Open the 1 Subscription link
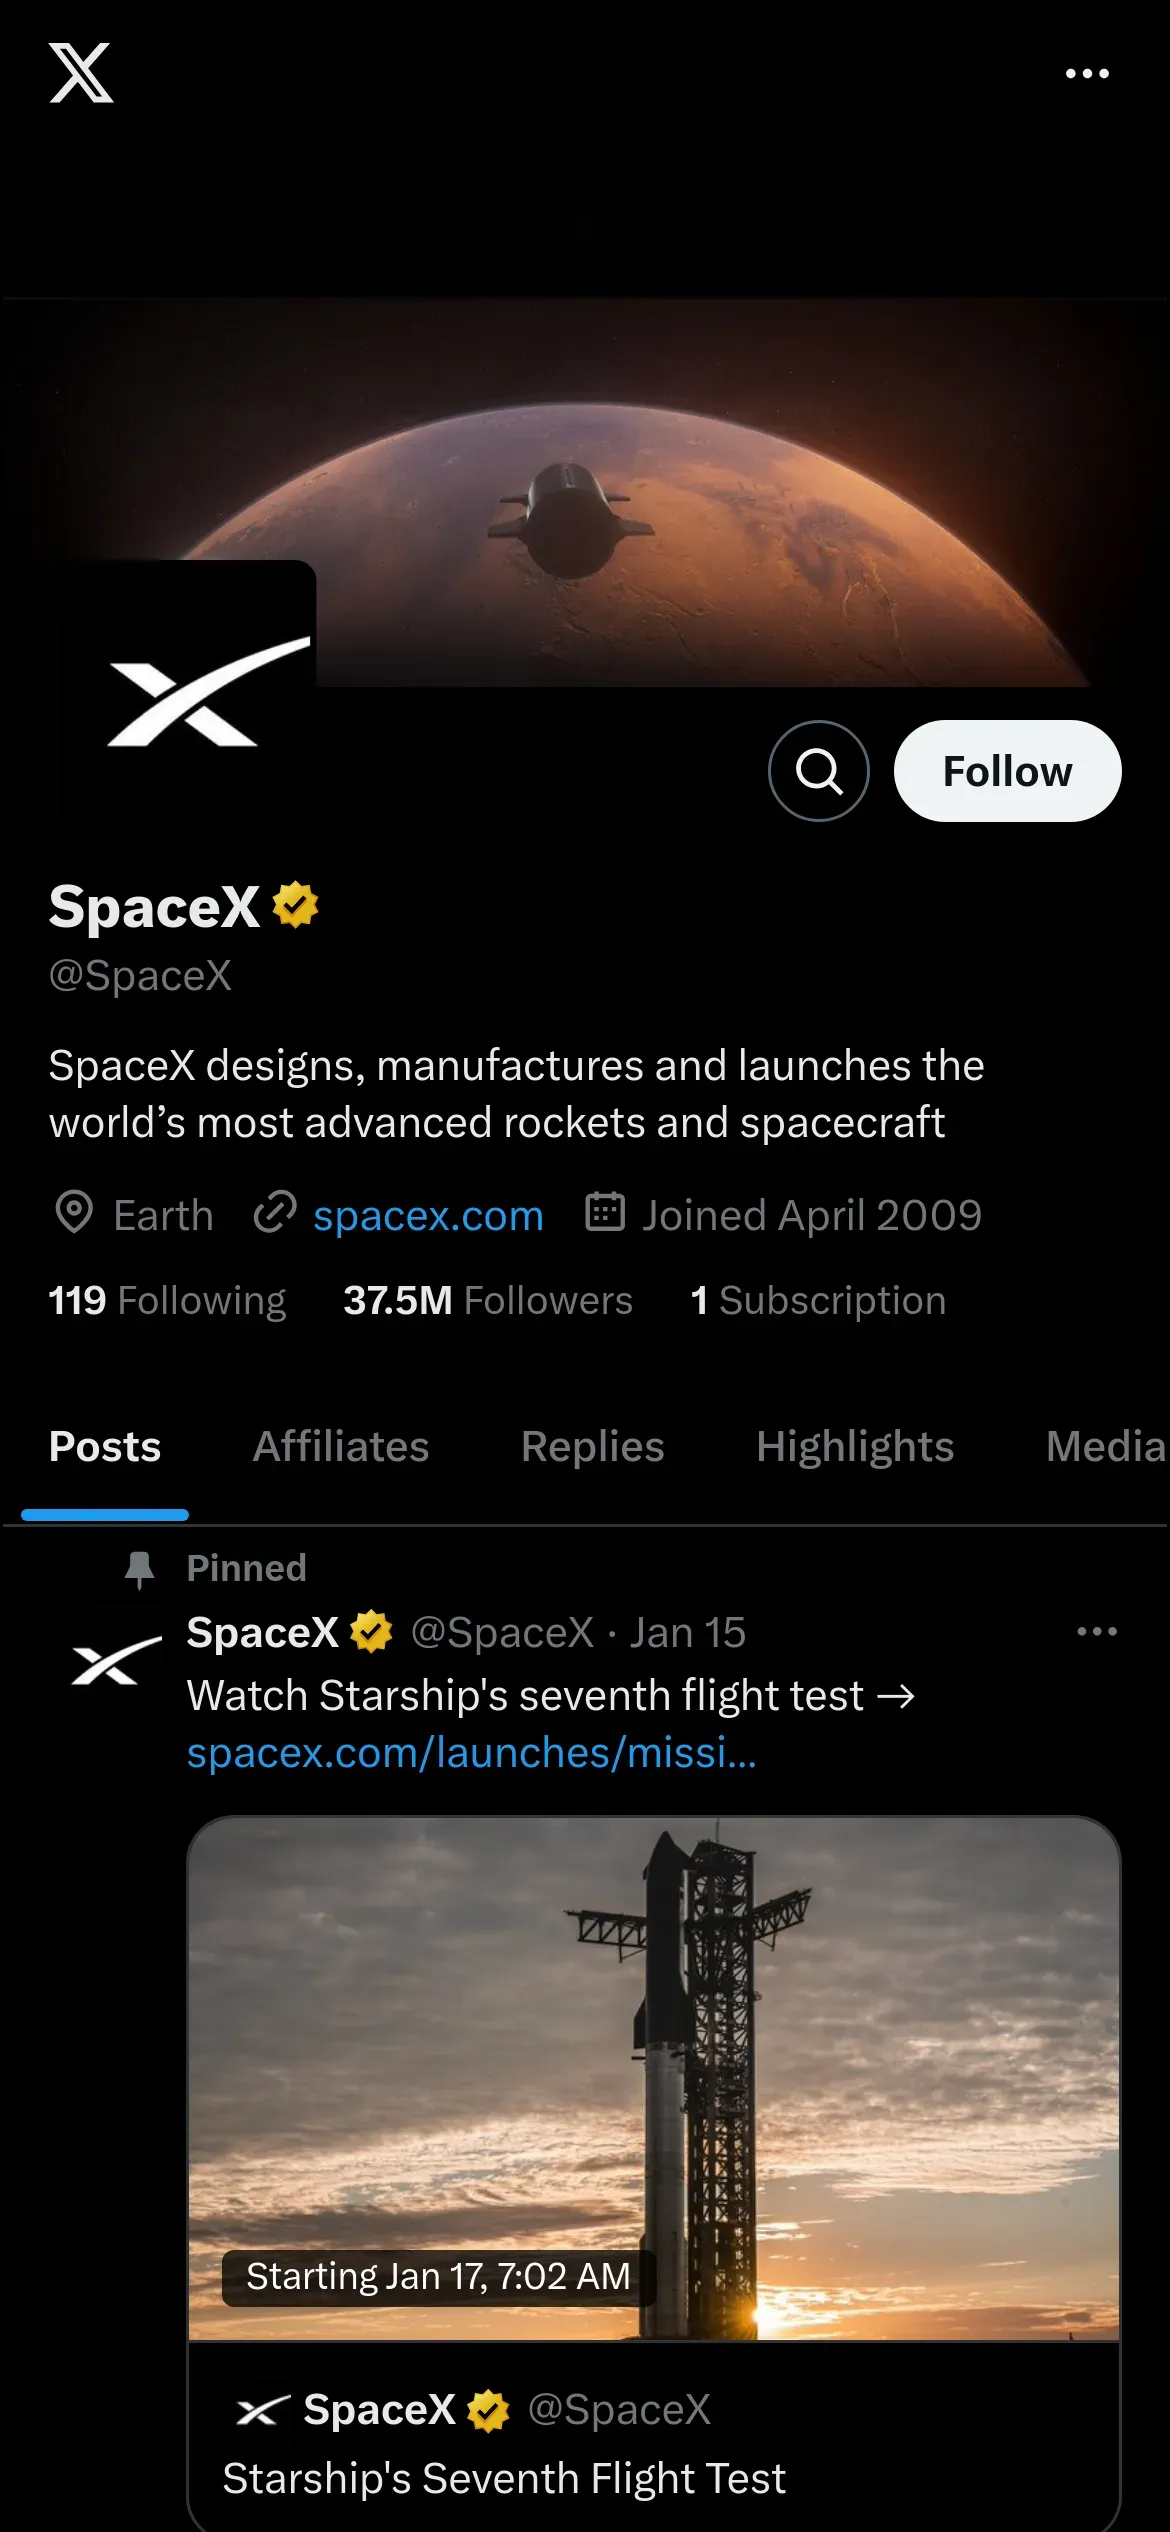The width and height of the screenshot is (1170, 2532). pyautogui.click(x=818, y=1301)
